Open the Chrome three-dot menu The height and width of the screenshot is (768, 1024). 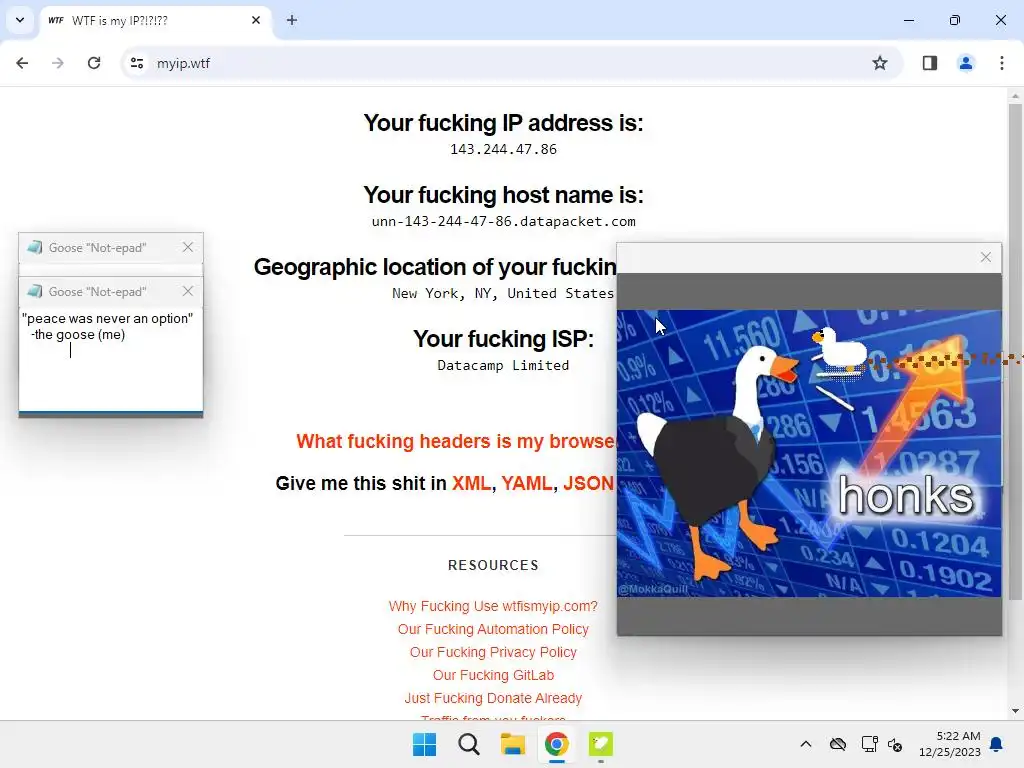(x=1001, y=63)
